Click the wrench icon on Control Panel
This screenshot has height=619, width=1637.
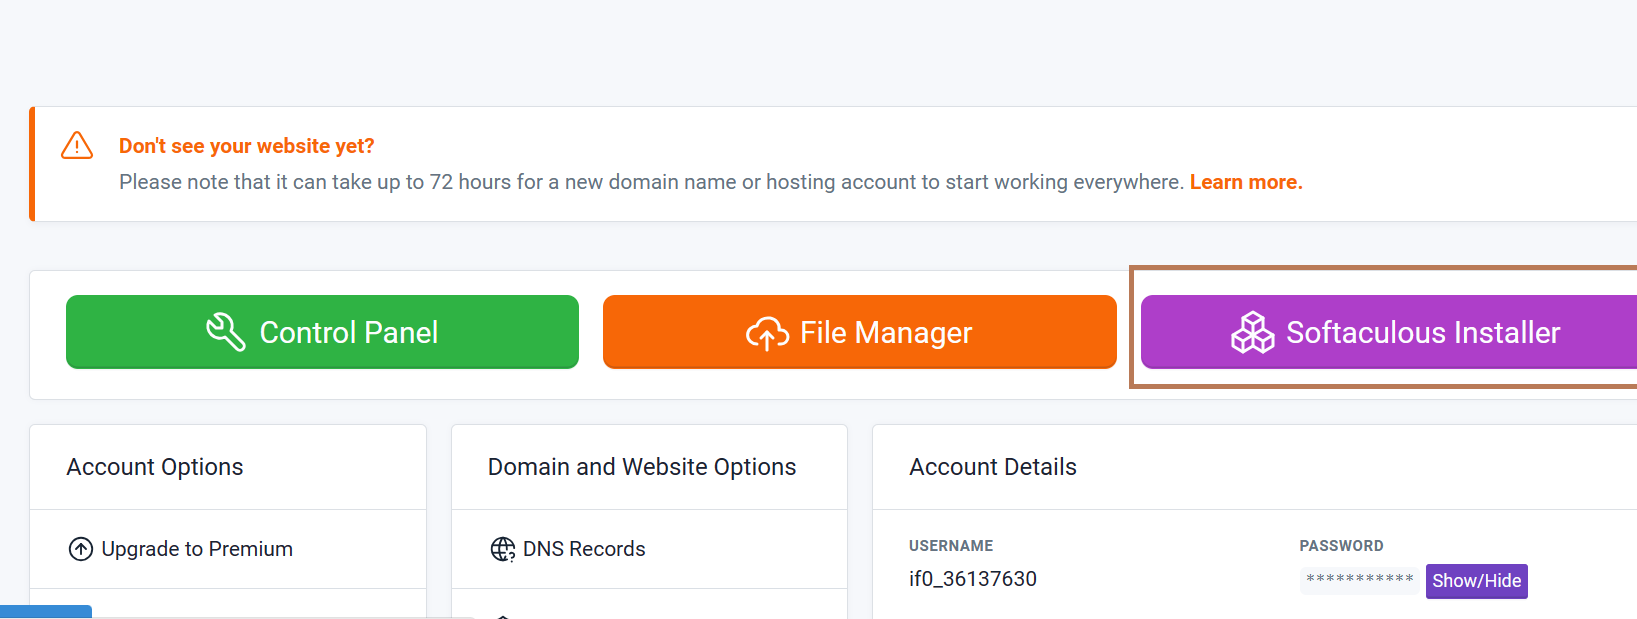coord(226,332)
